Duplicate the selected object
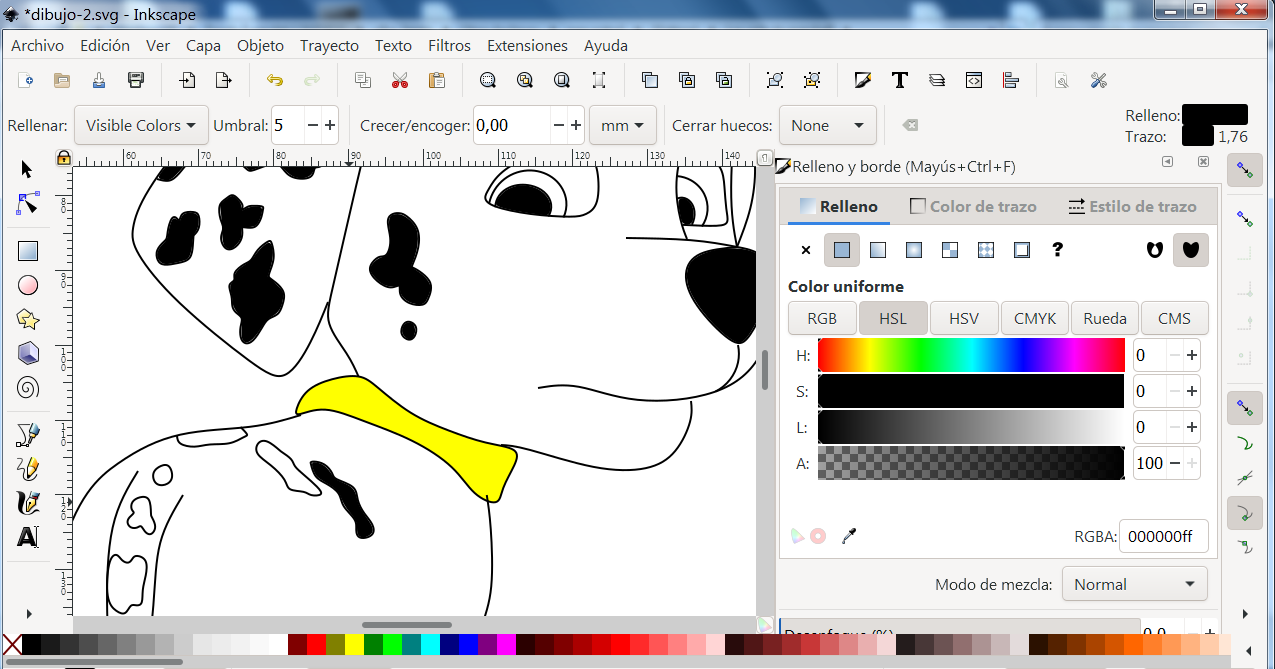 point(650,80)
